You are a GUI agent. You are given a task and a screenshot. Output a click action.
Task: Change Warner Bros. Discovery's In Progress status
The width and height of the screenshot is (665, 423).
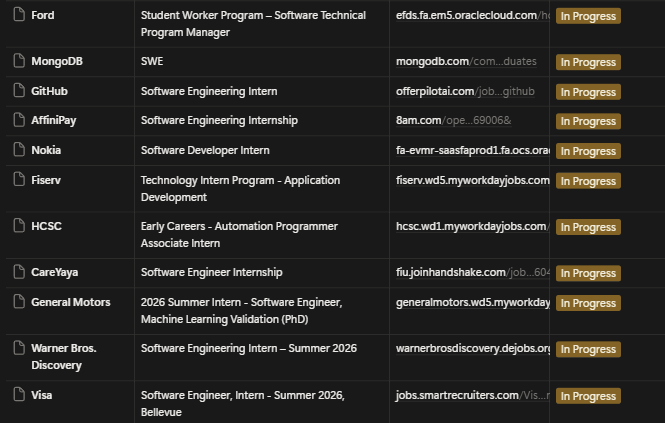588,349
